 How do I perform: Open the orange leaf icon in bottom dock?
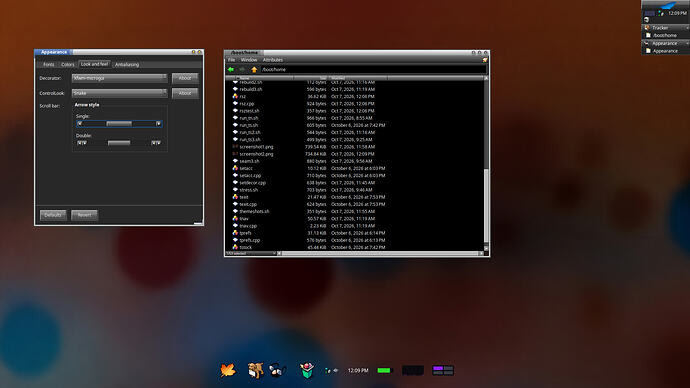[x=228, y=370]
